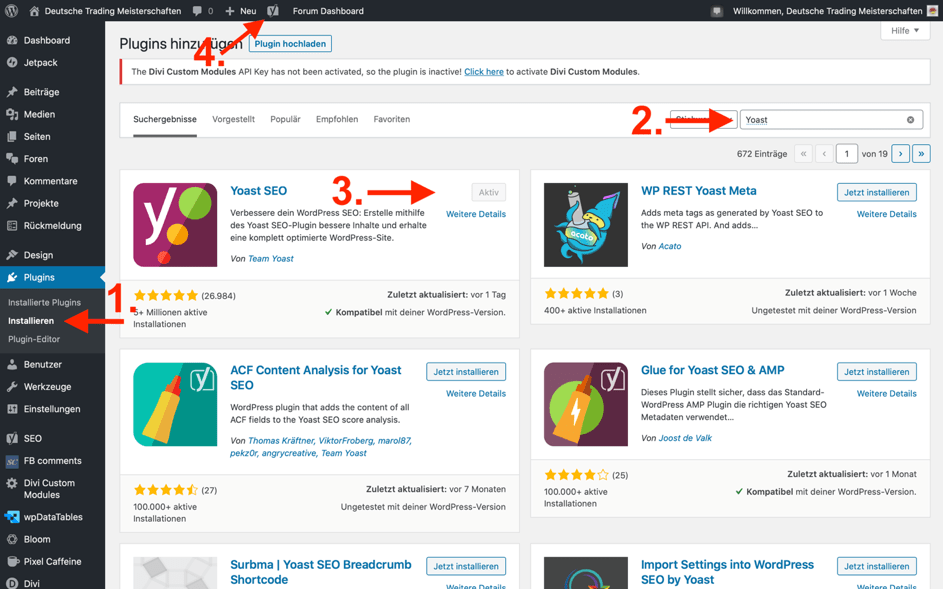Install Surbma Yoast SEO Breadcrumb Shortcode
Viewport: 943px width, 589px height.
(x=466, y=566)
